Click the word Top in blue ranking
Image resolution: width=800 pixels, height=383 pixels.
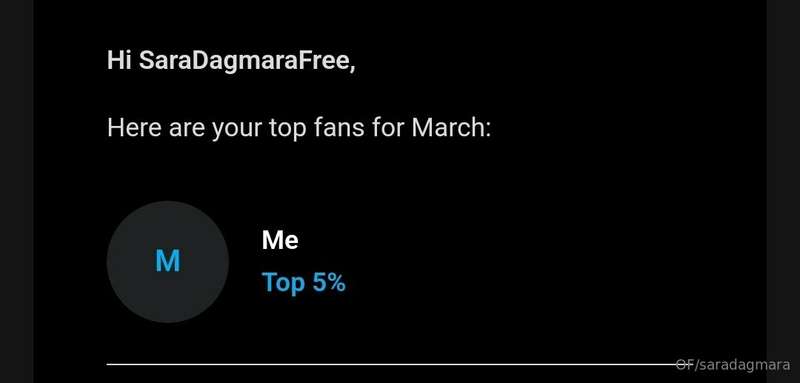tap(283, 283)
